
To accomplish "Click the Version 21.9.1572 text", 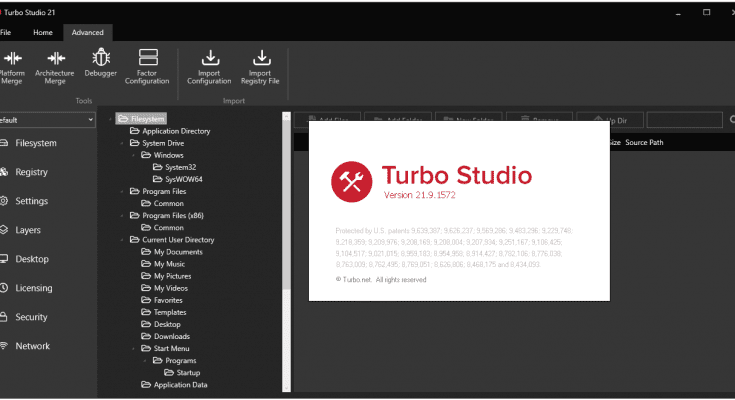I will pyautogui.click(x=420, y=195).
